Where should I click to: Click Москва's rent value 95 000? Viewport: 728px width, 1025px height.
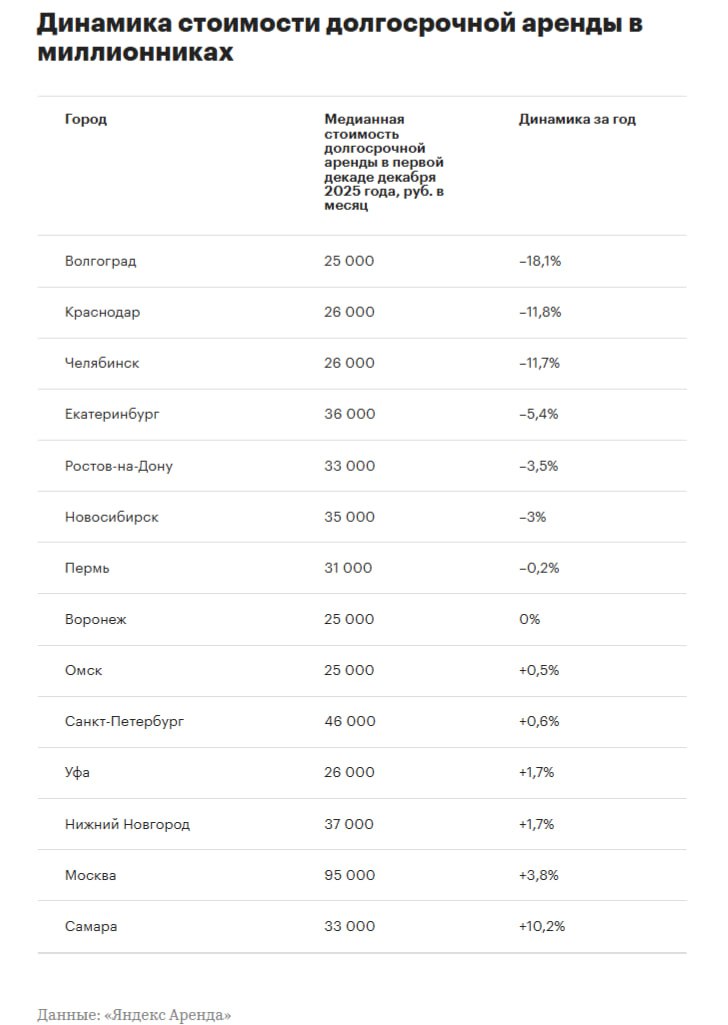point(349,875)
